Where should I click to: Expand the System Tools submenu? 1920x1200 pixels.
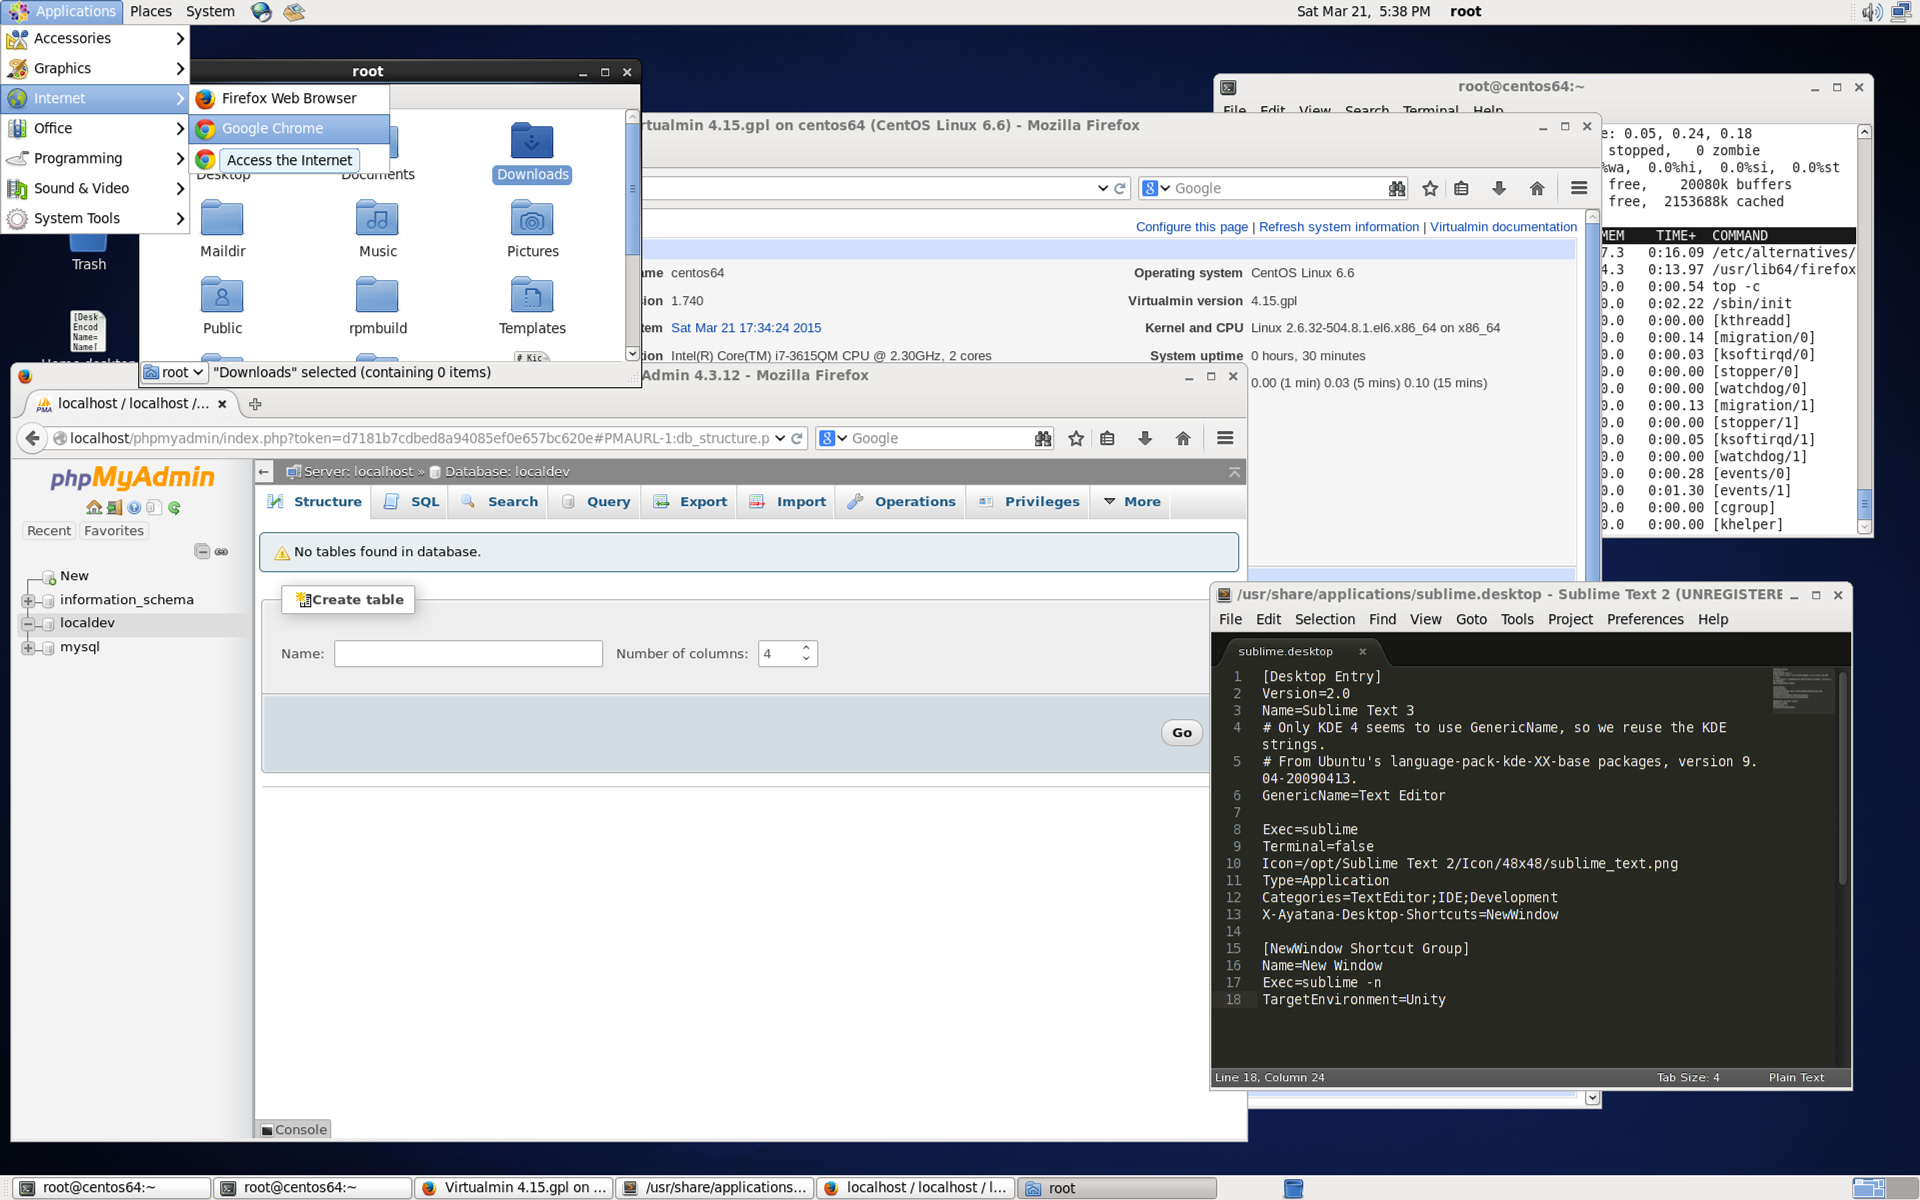click(96, 218)
